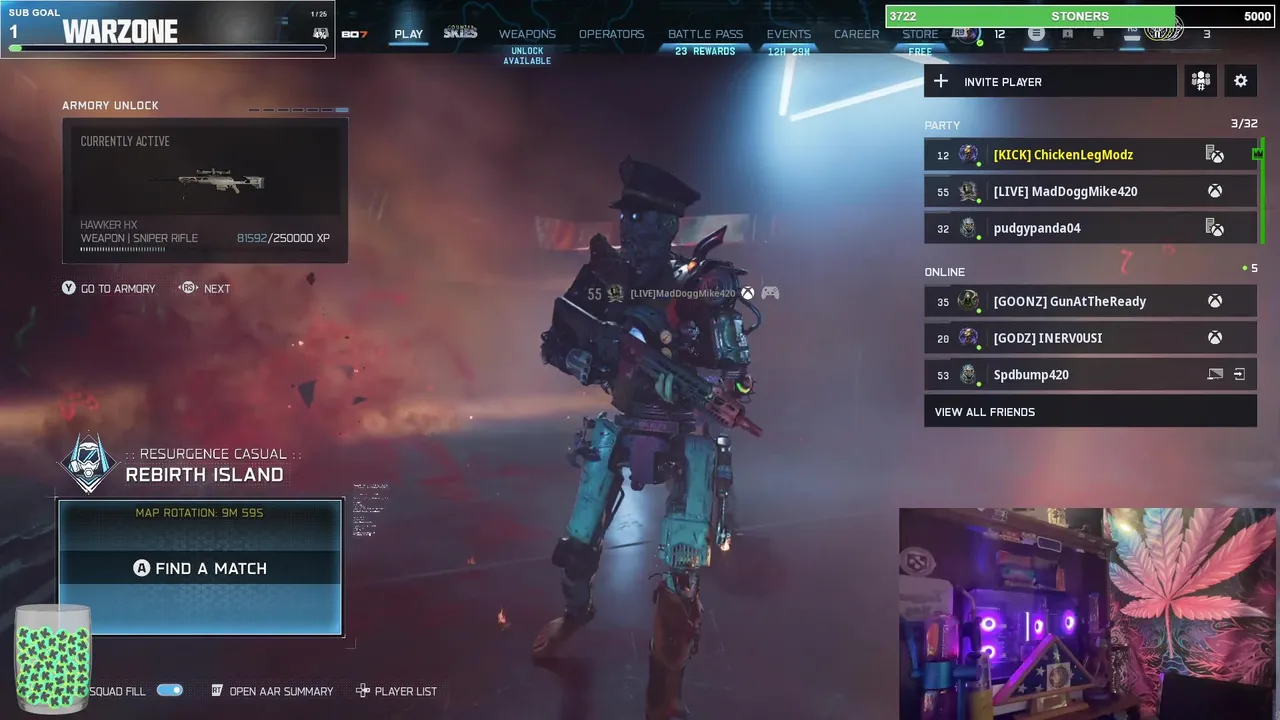
Task: Click GunAtTheReady's emblem avatar
Action: pos(968,301)
